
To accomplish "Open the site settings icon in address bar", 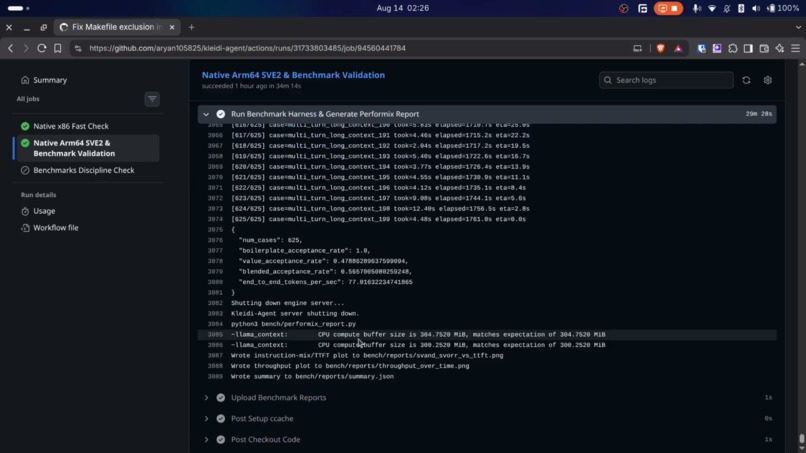I will 78,48.
